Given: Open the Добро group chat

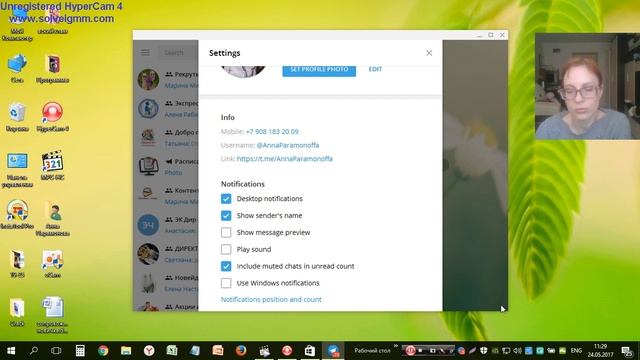Looking at the screenshot, I should click(x=166, y=138).
